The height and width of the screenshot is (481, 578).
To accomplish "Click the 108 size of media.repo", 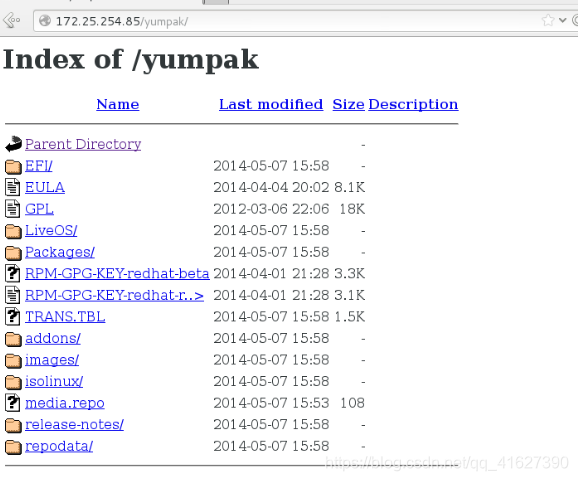I will [x=352, y=403].
